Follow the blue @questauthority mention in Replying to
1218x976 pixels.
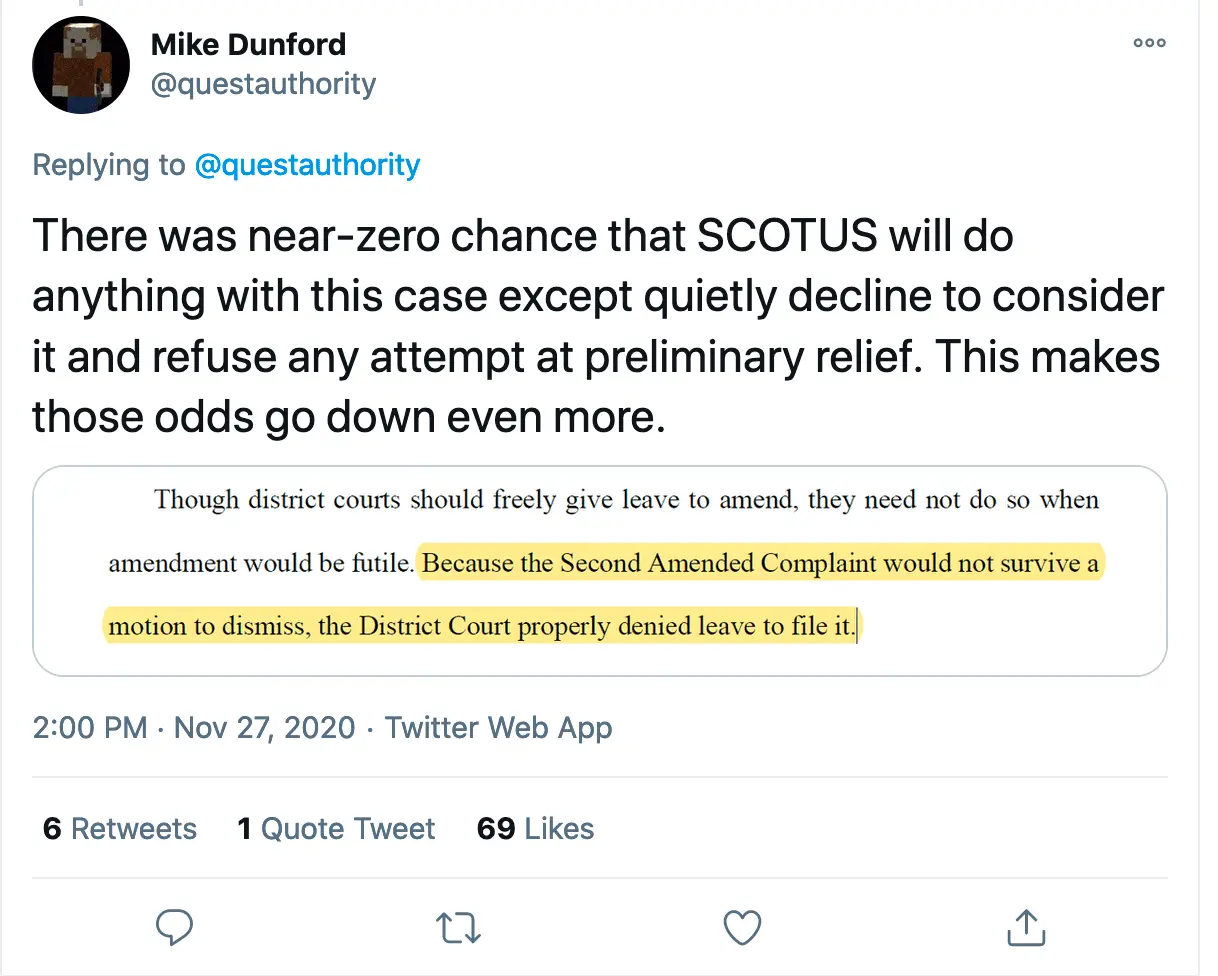pos(307,165)
